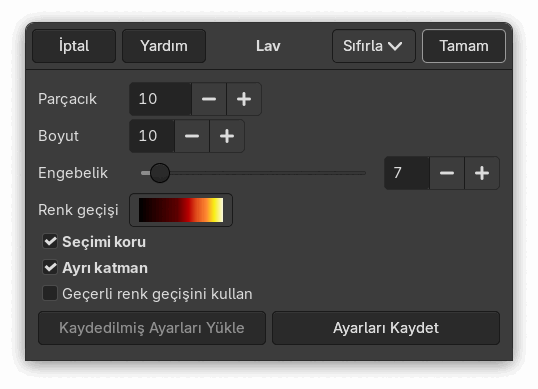The height and width of the screenshot is (389, 538).
Task: Click the Lav dialog title
Action: 268,46
